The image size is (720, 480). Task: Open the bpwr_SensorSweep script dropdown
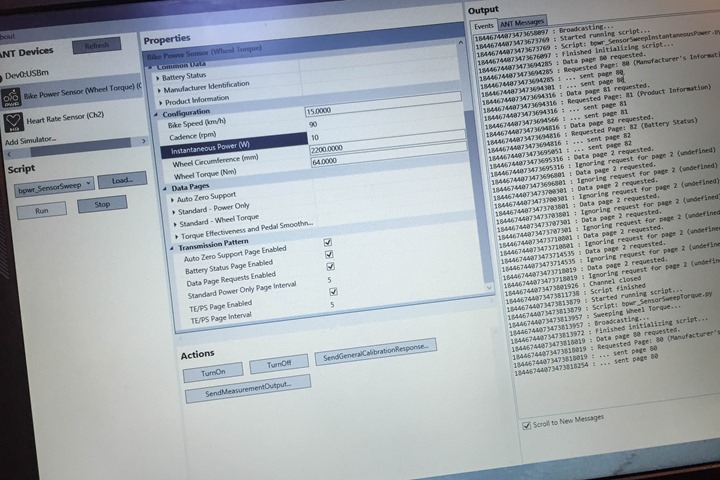(89, 185)
